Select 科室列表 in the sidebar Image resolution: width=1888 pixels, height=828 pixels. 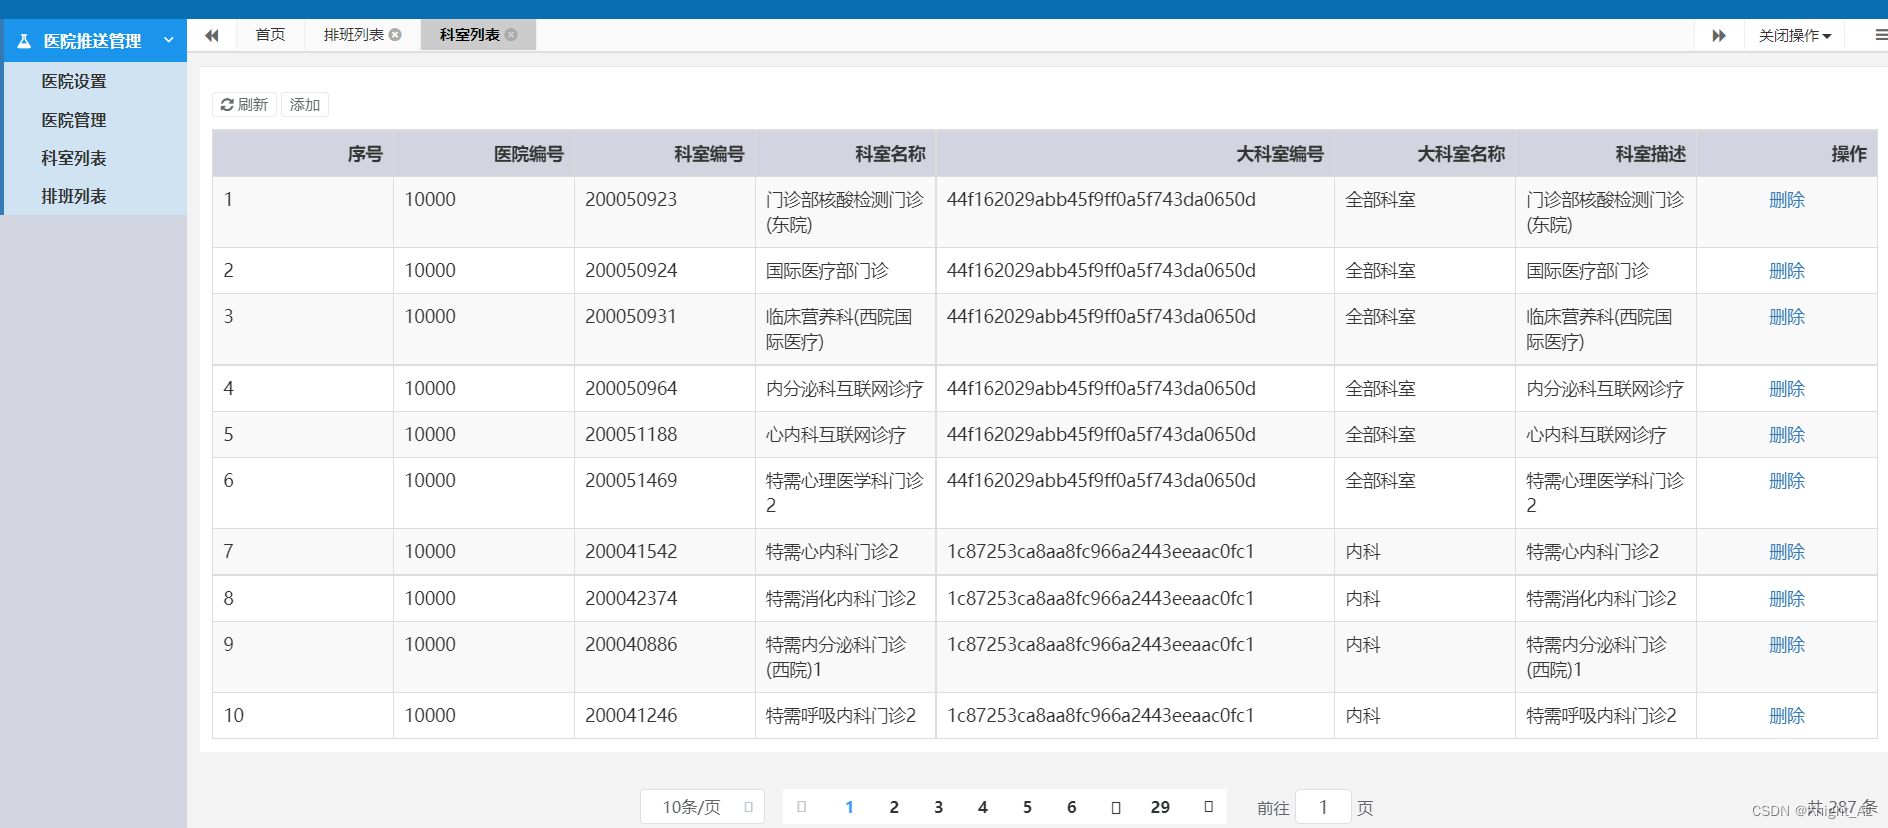point(73,158)
